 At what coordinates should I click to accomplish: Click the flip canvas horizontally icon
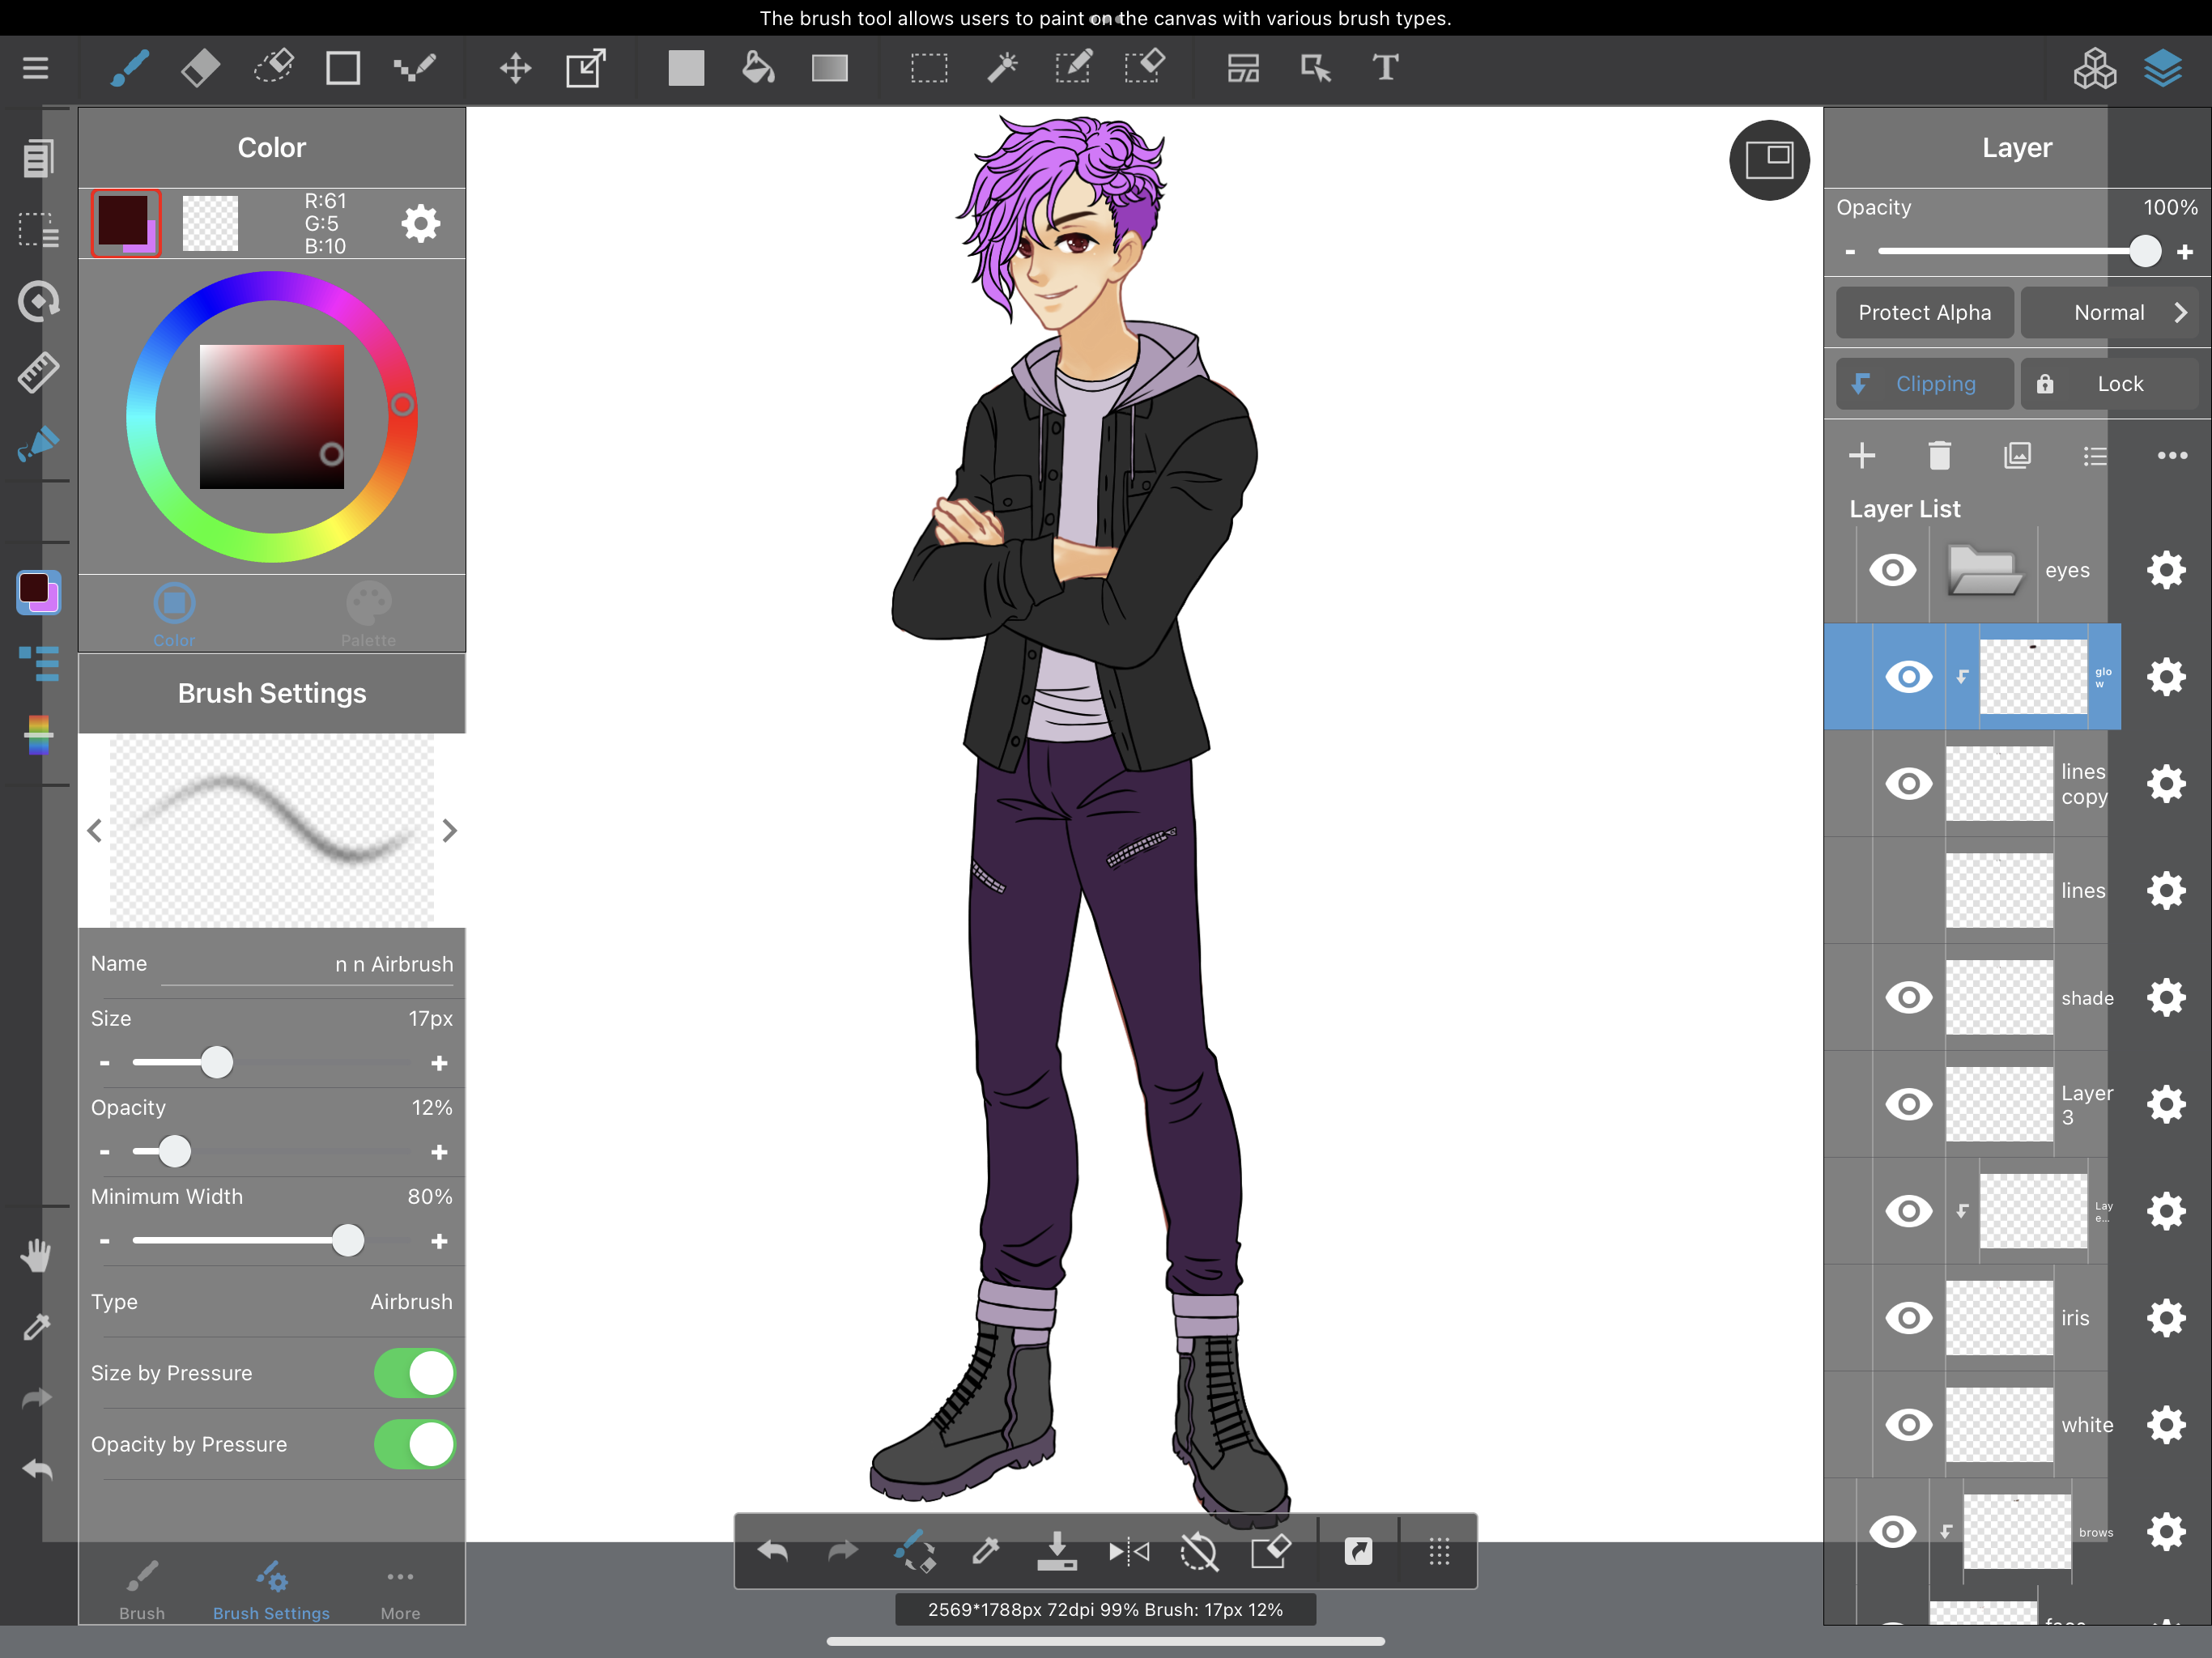pos(1129,1551)
